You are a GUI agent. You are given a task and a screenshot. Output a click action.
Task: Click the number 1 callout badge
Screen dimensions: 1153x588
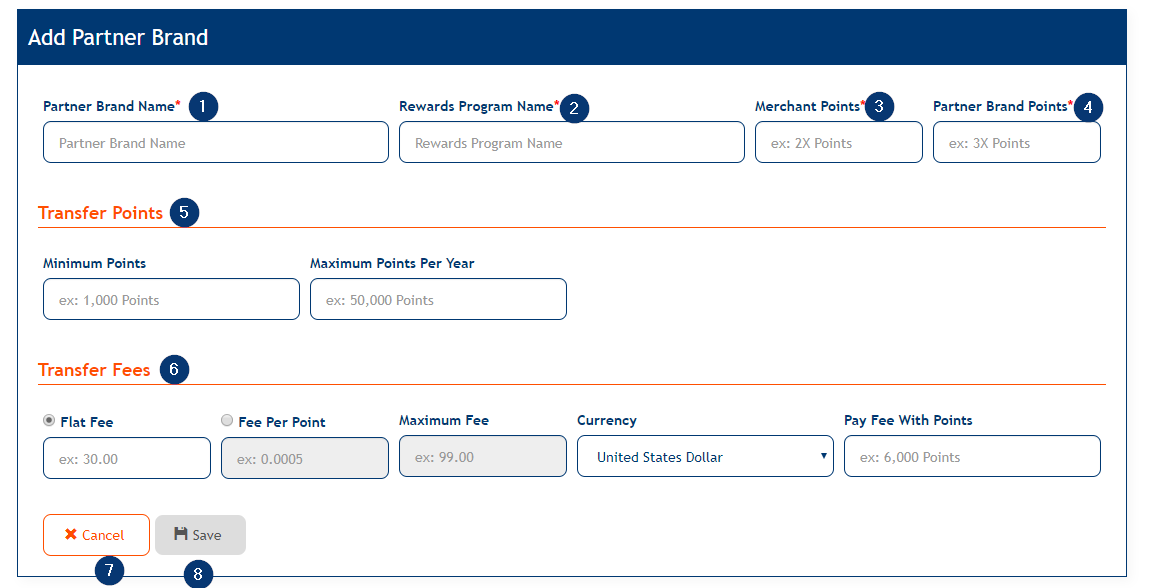click(203, 106)
